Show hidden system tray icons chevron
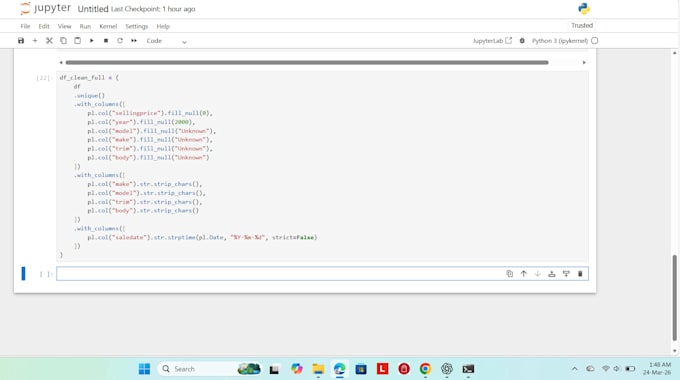This screenshot has height=380, width=680. pyautogui.click(x=575, y=369)
